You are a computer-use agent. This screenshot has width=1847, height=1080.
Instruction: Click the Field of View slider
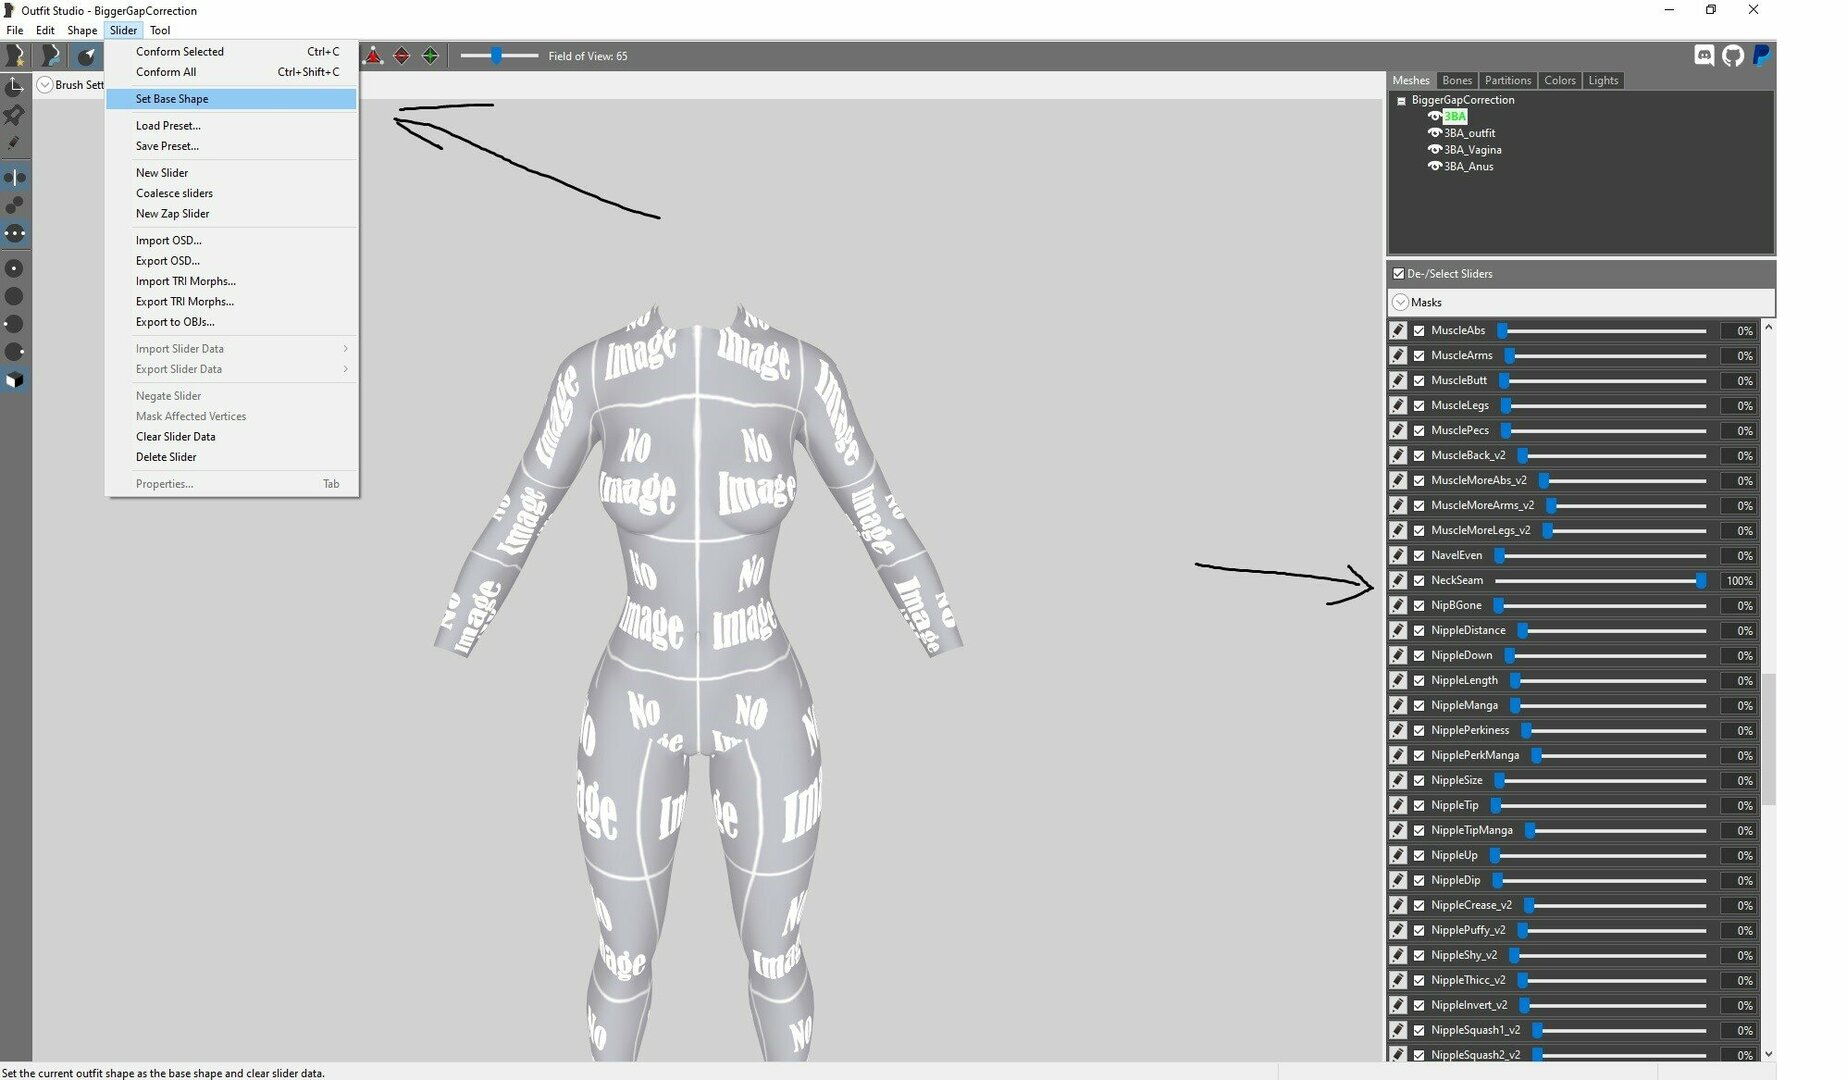[x=499, y=56]
